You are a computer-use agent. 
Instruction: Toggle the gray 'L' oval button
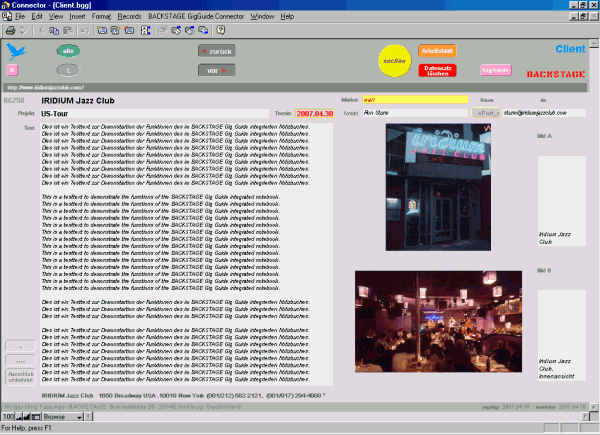pyautogui.click(x=68, y=69)
